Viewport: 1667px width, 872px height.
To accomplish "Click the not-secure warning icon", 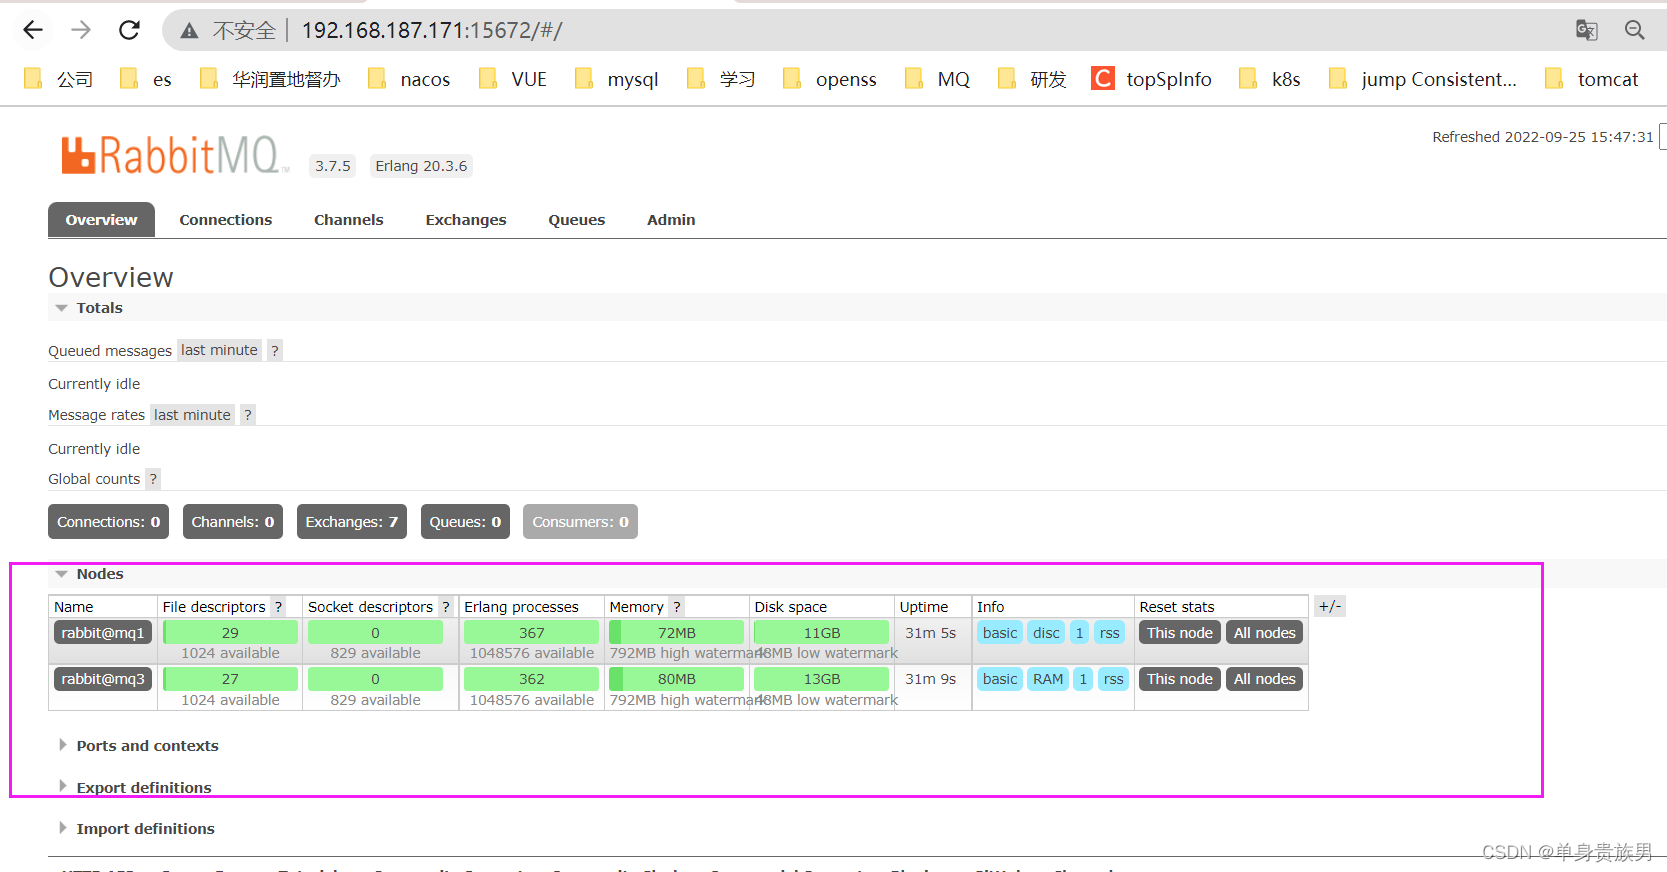I will point(189,31).
